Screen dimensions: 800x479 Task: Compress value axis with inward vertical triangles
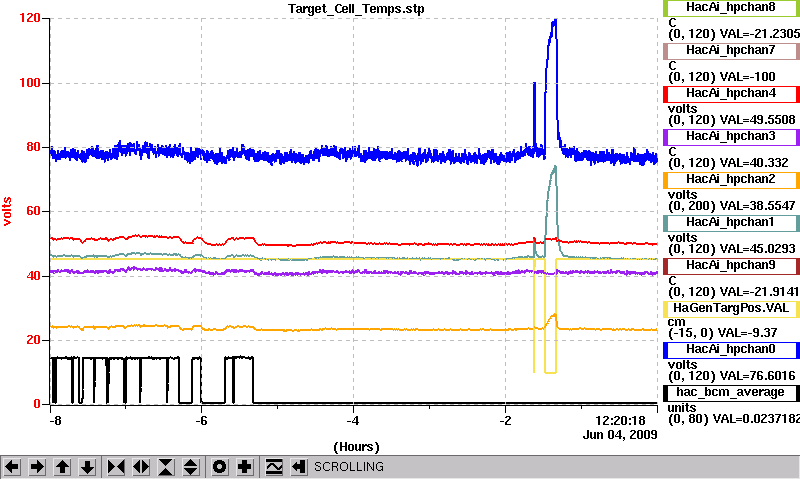coord(166,467)
